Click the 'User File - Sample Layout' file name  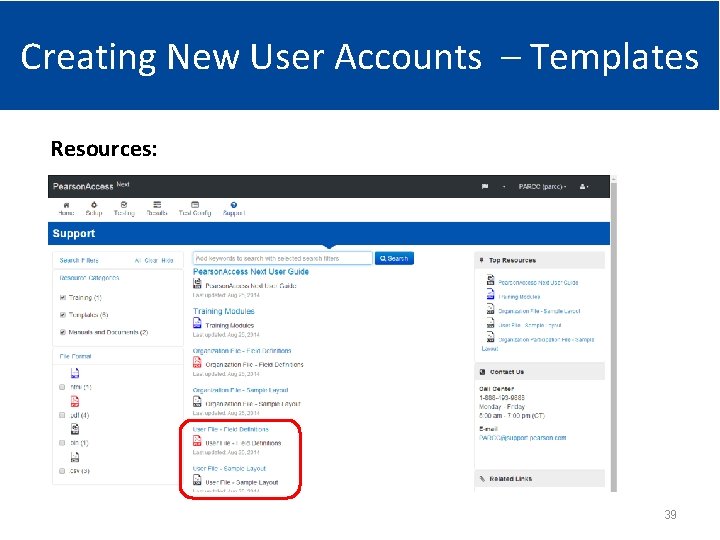click(242, 483)
